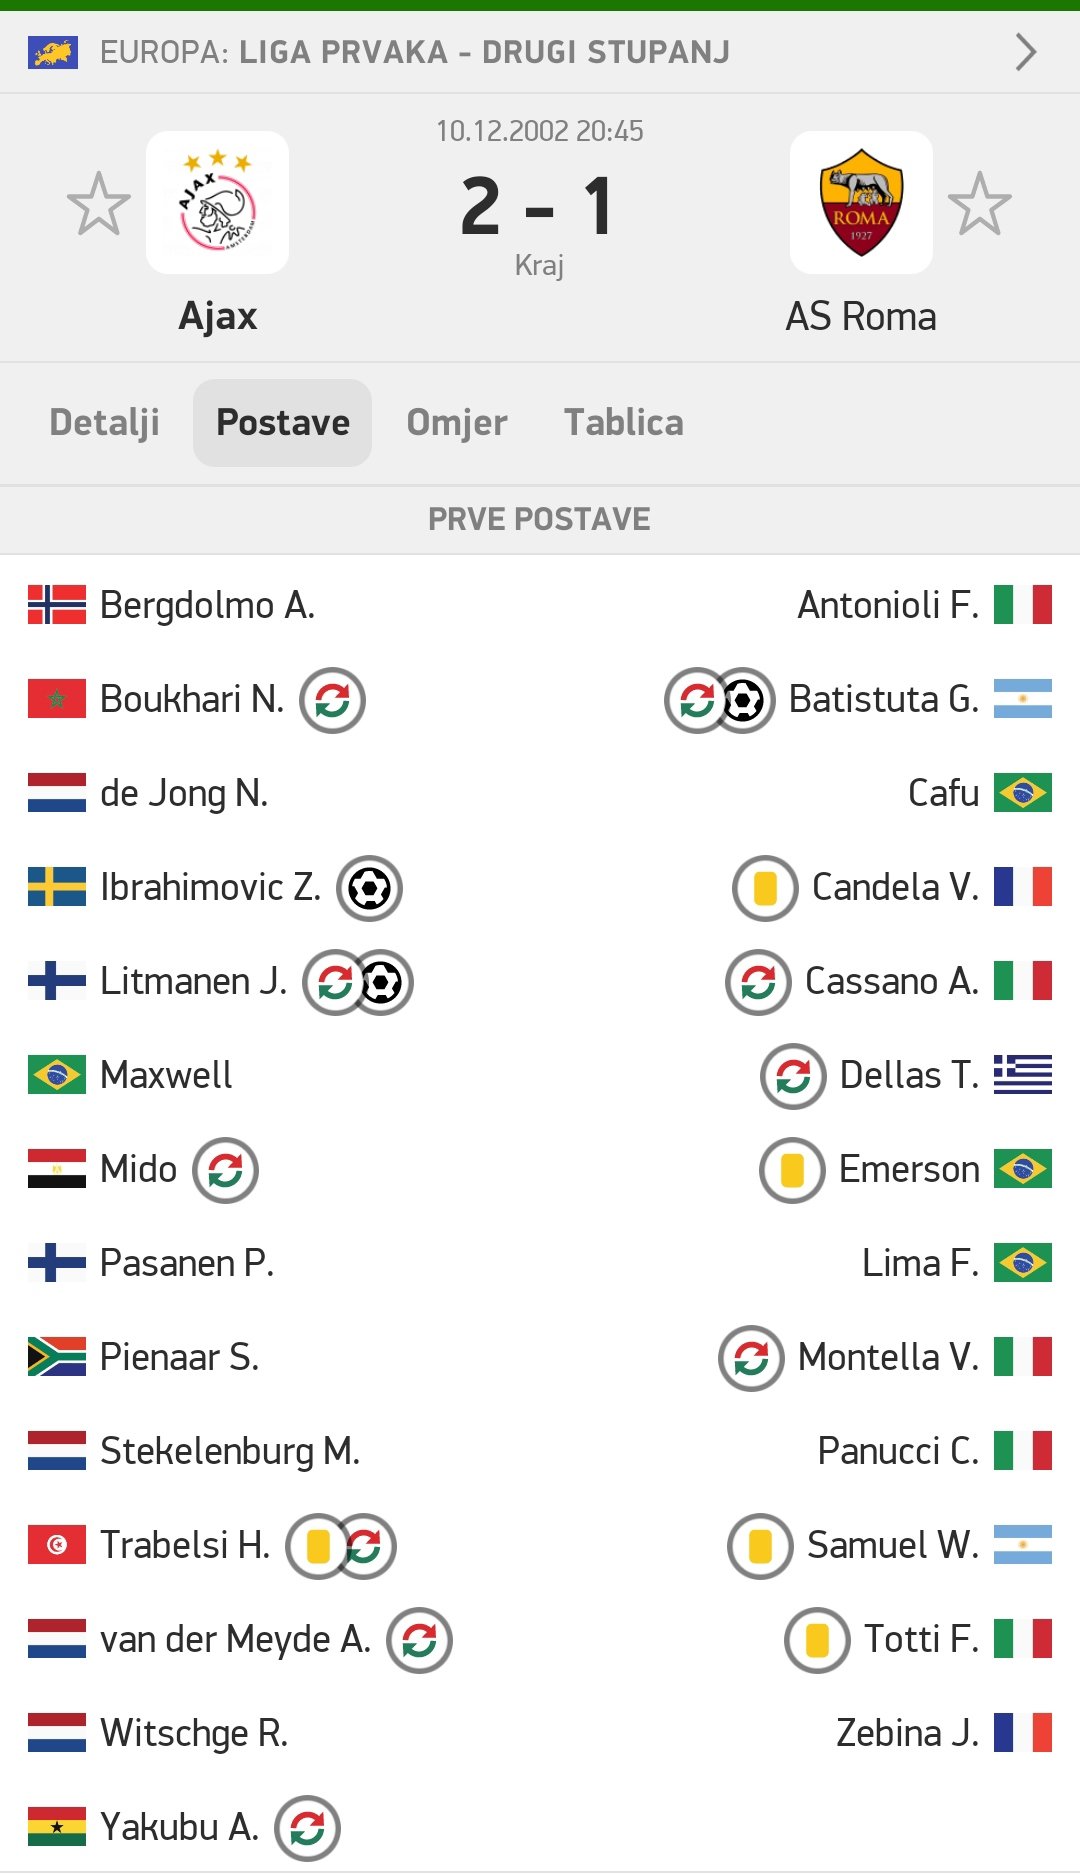Click Mido's substitution icon
1080x1874 pixels.
(x=225, y=1170)
